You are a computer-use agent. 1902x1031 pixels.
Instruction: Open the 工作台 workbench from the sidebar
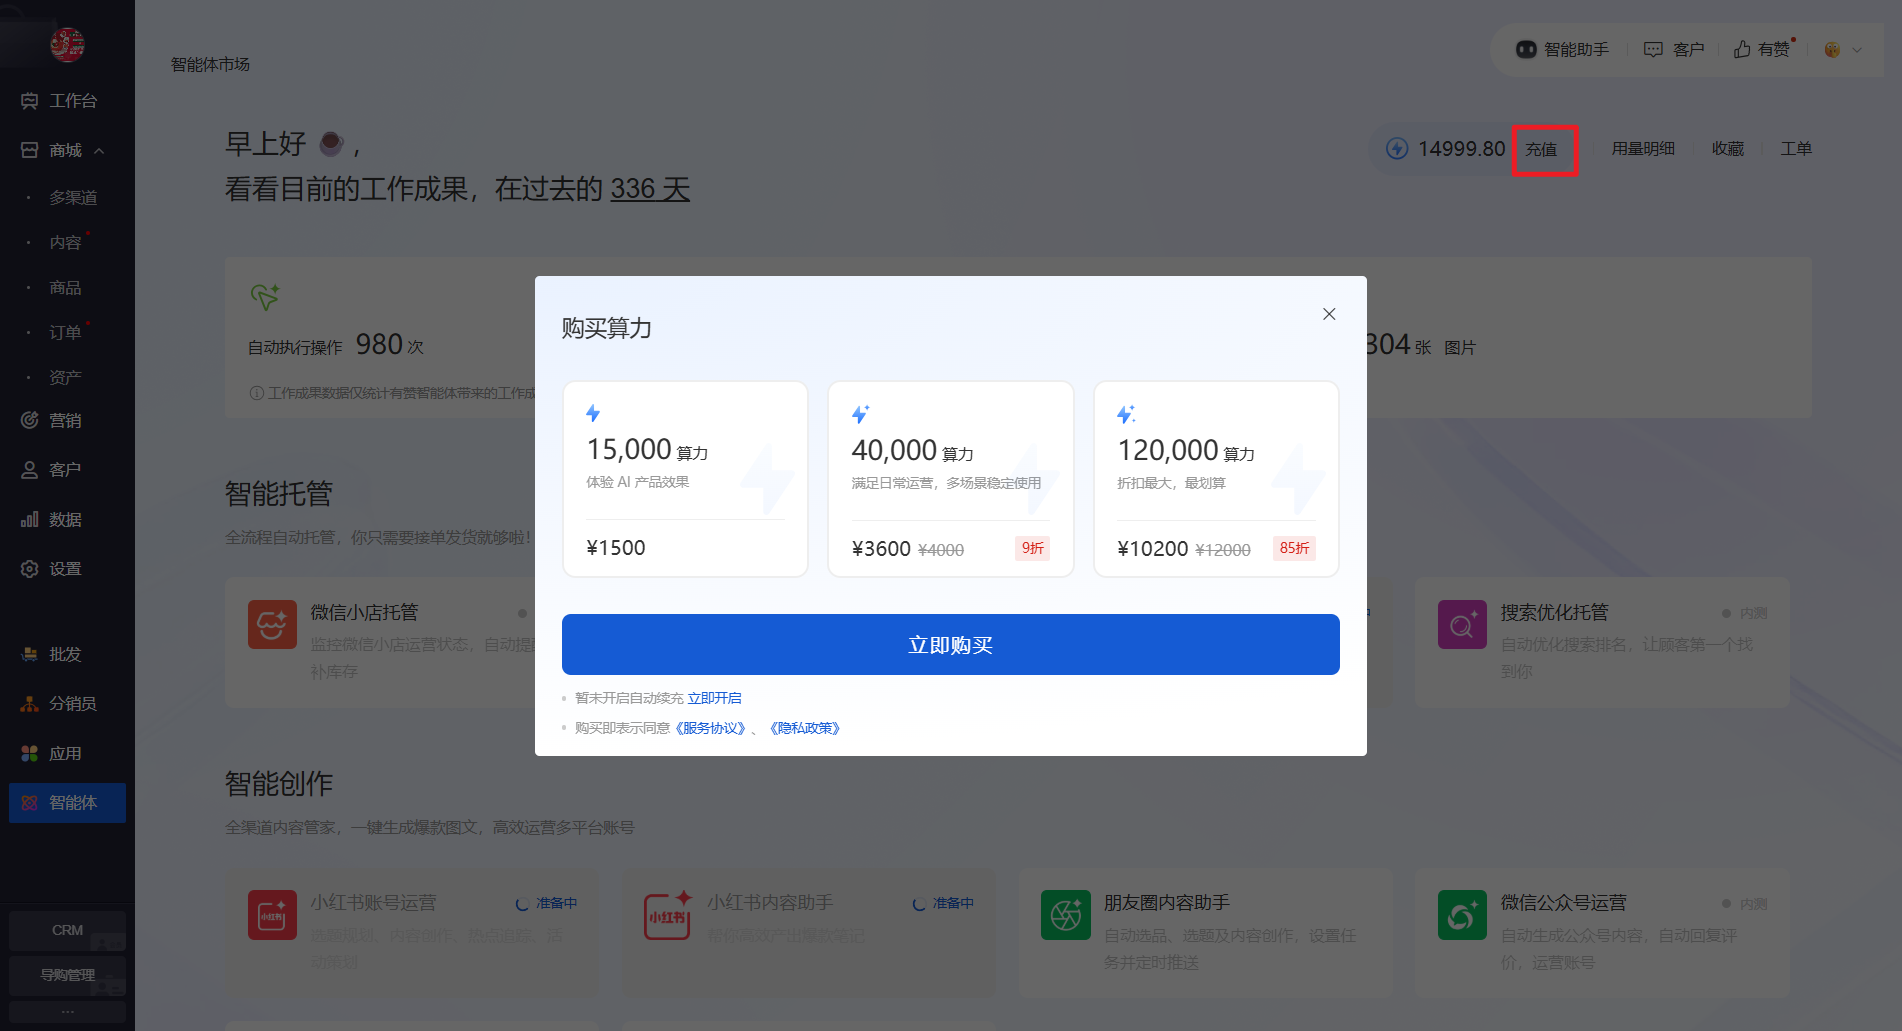(66, 100)
